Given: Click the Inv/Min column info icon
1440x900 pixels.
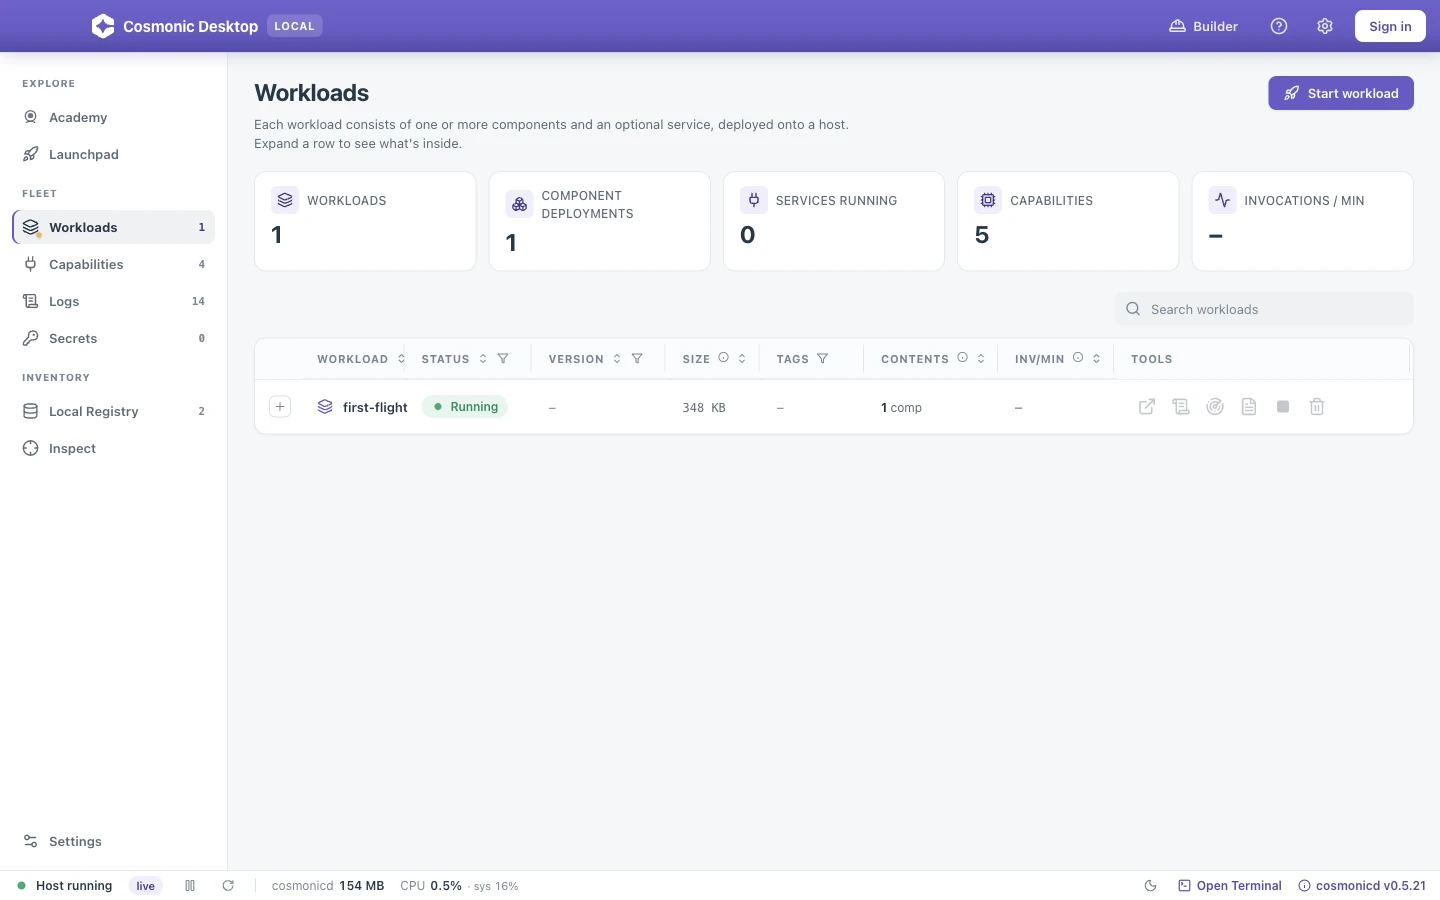Looking at the screenshot, I should click(1078, 358).
